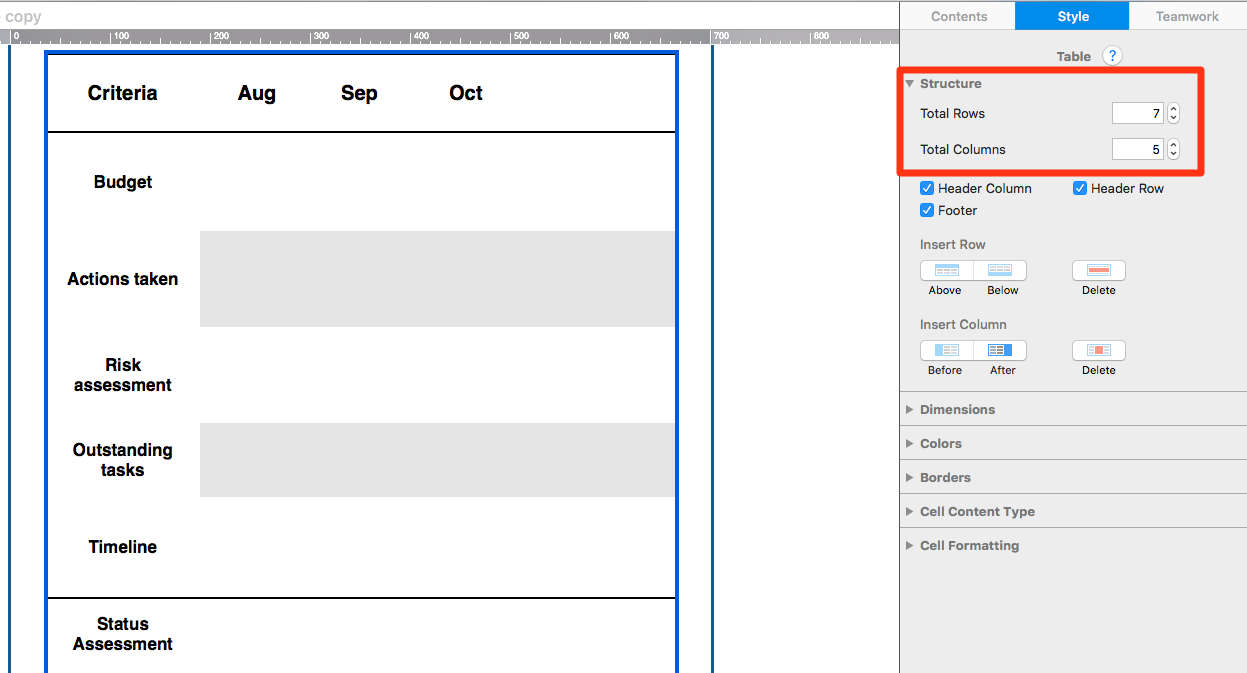
Task: Switch to the Contents tab
Action: pos(958,16)
